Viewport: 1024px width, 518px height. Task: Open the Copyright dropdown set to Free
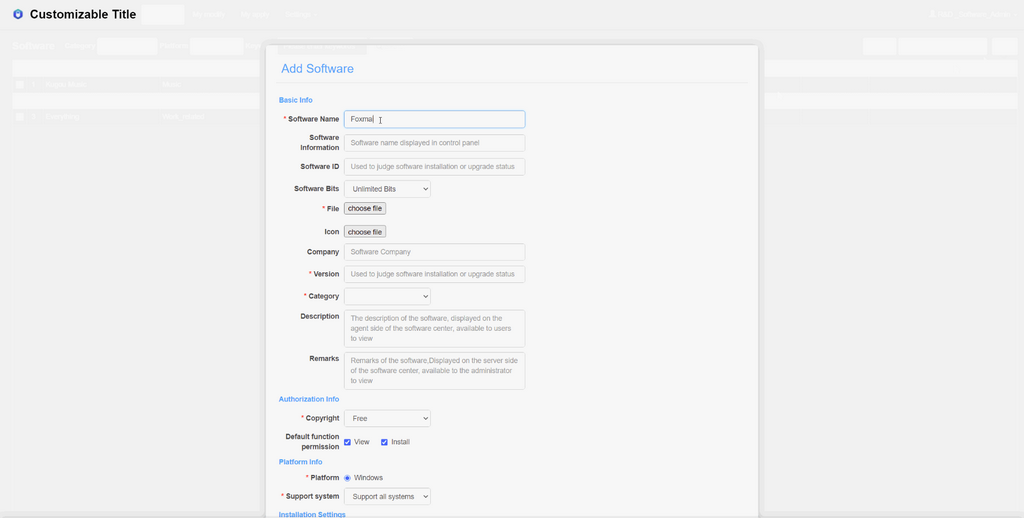(387, 418)
